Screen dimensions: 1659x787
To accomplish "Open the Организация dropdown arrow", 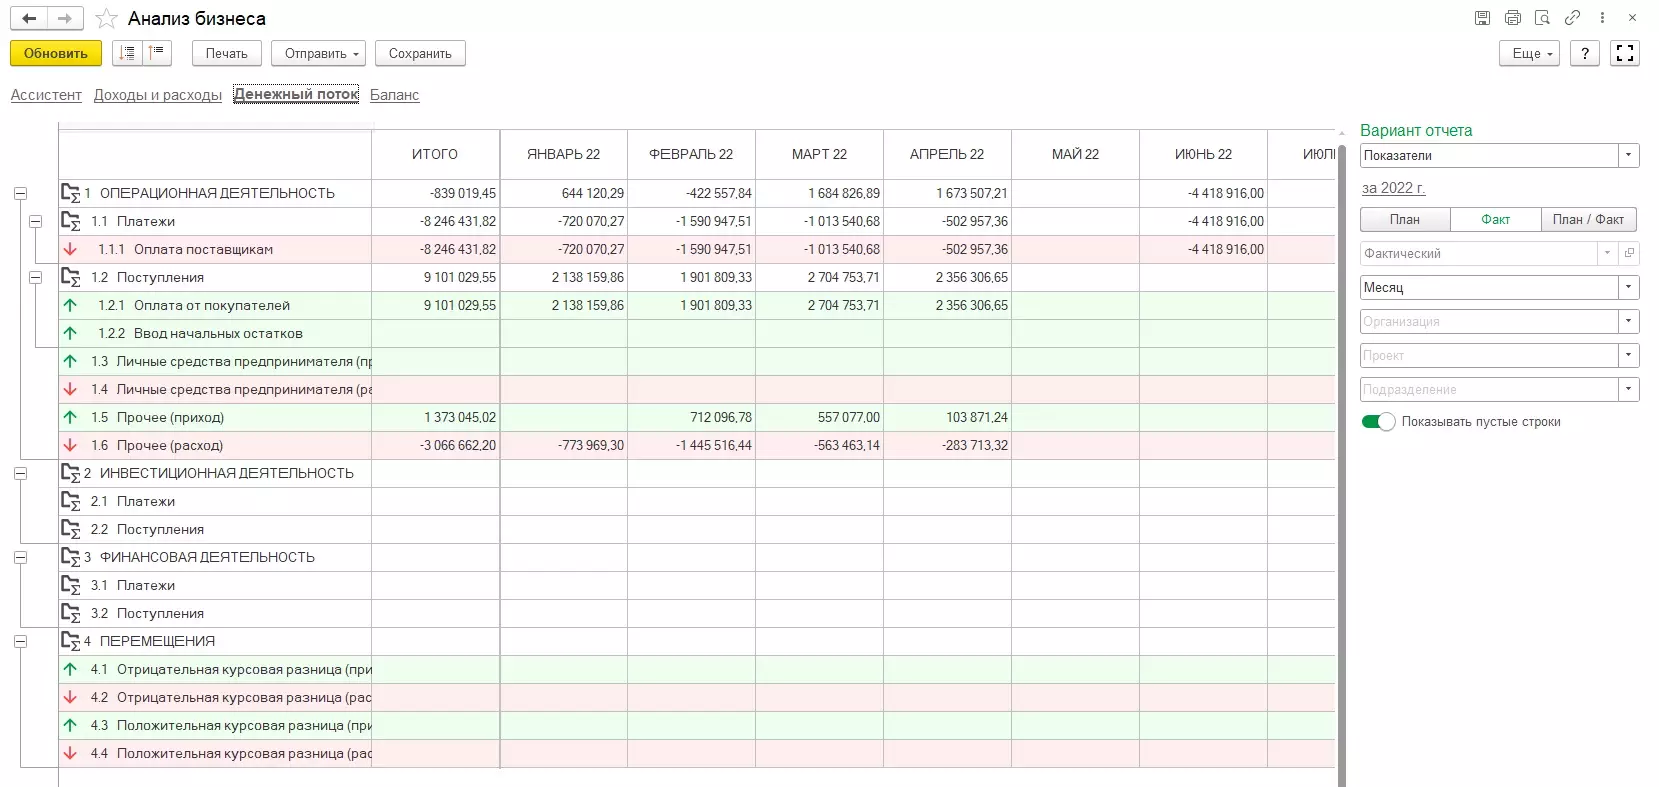I will coord(1629,321).
